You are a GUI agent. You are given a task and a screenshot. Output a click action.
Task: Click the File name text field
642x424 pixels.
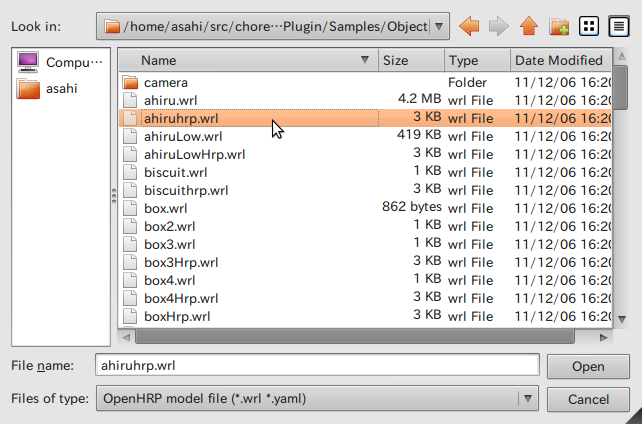click(x=317, y=366)
